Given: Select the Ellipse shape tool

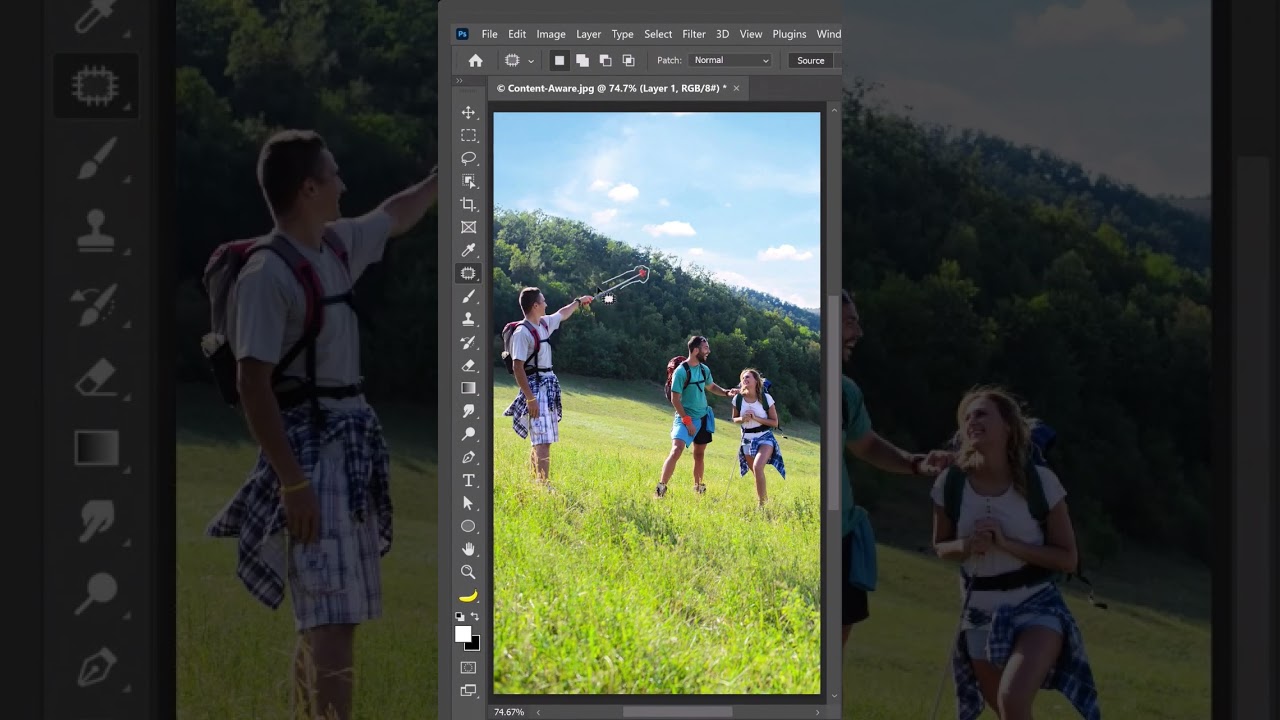Looking at the screenshot, I should click(468, 526).
